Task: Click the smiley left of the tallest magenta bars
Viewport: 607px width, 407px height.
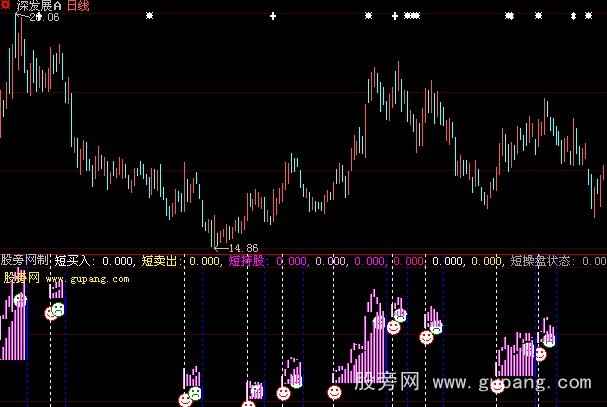Action: [333, 393]
